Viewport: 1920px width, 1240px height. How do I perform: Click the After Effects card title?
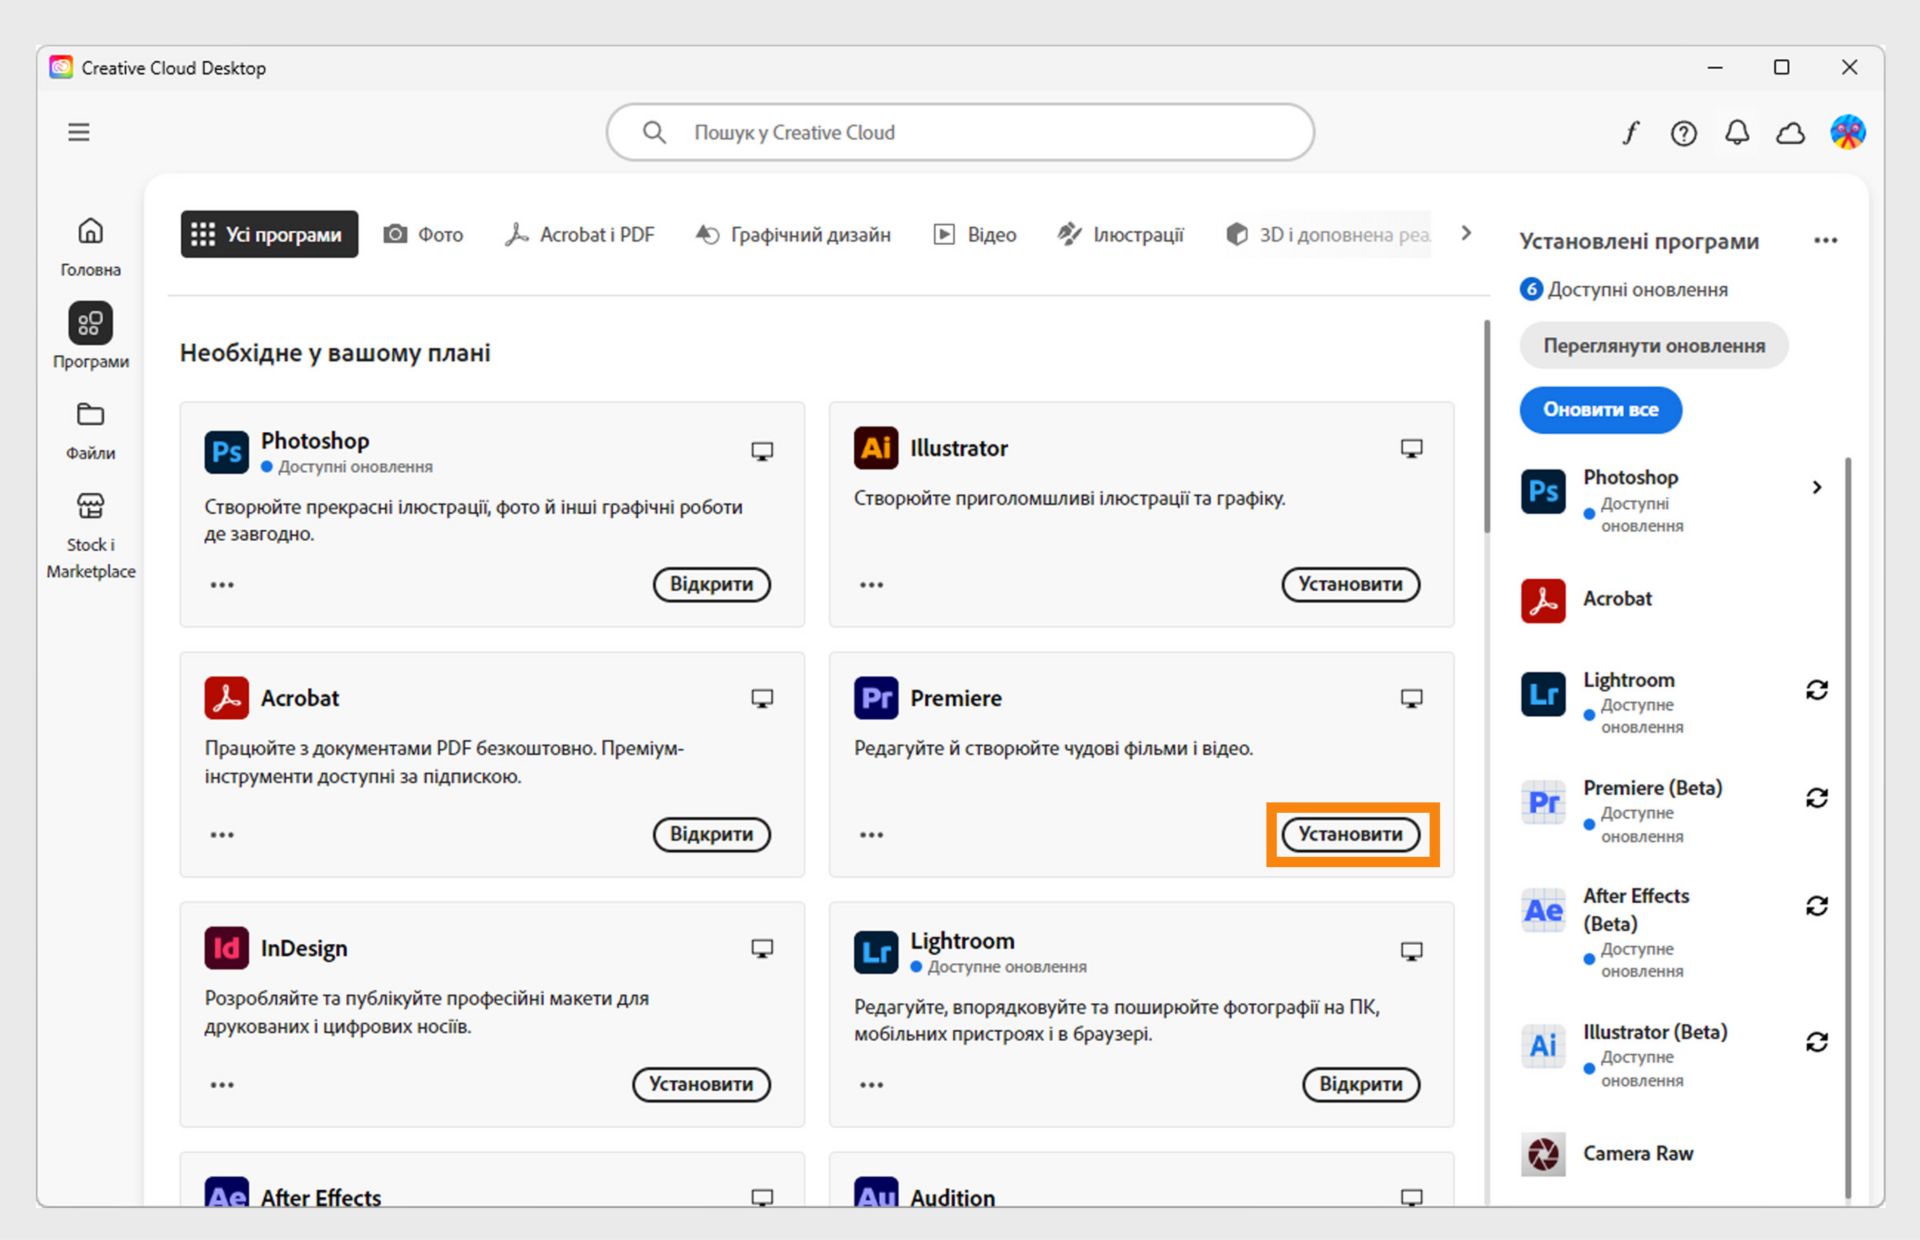coord(321,1197)
